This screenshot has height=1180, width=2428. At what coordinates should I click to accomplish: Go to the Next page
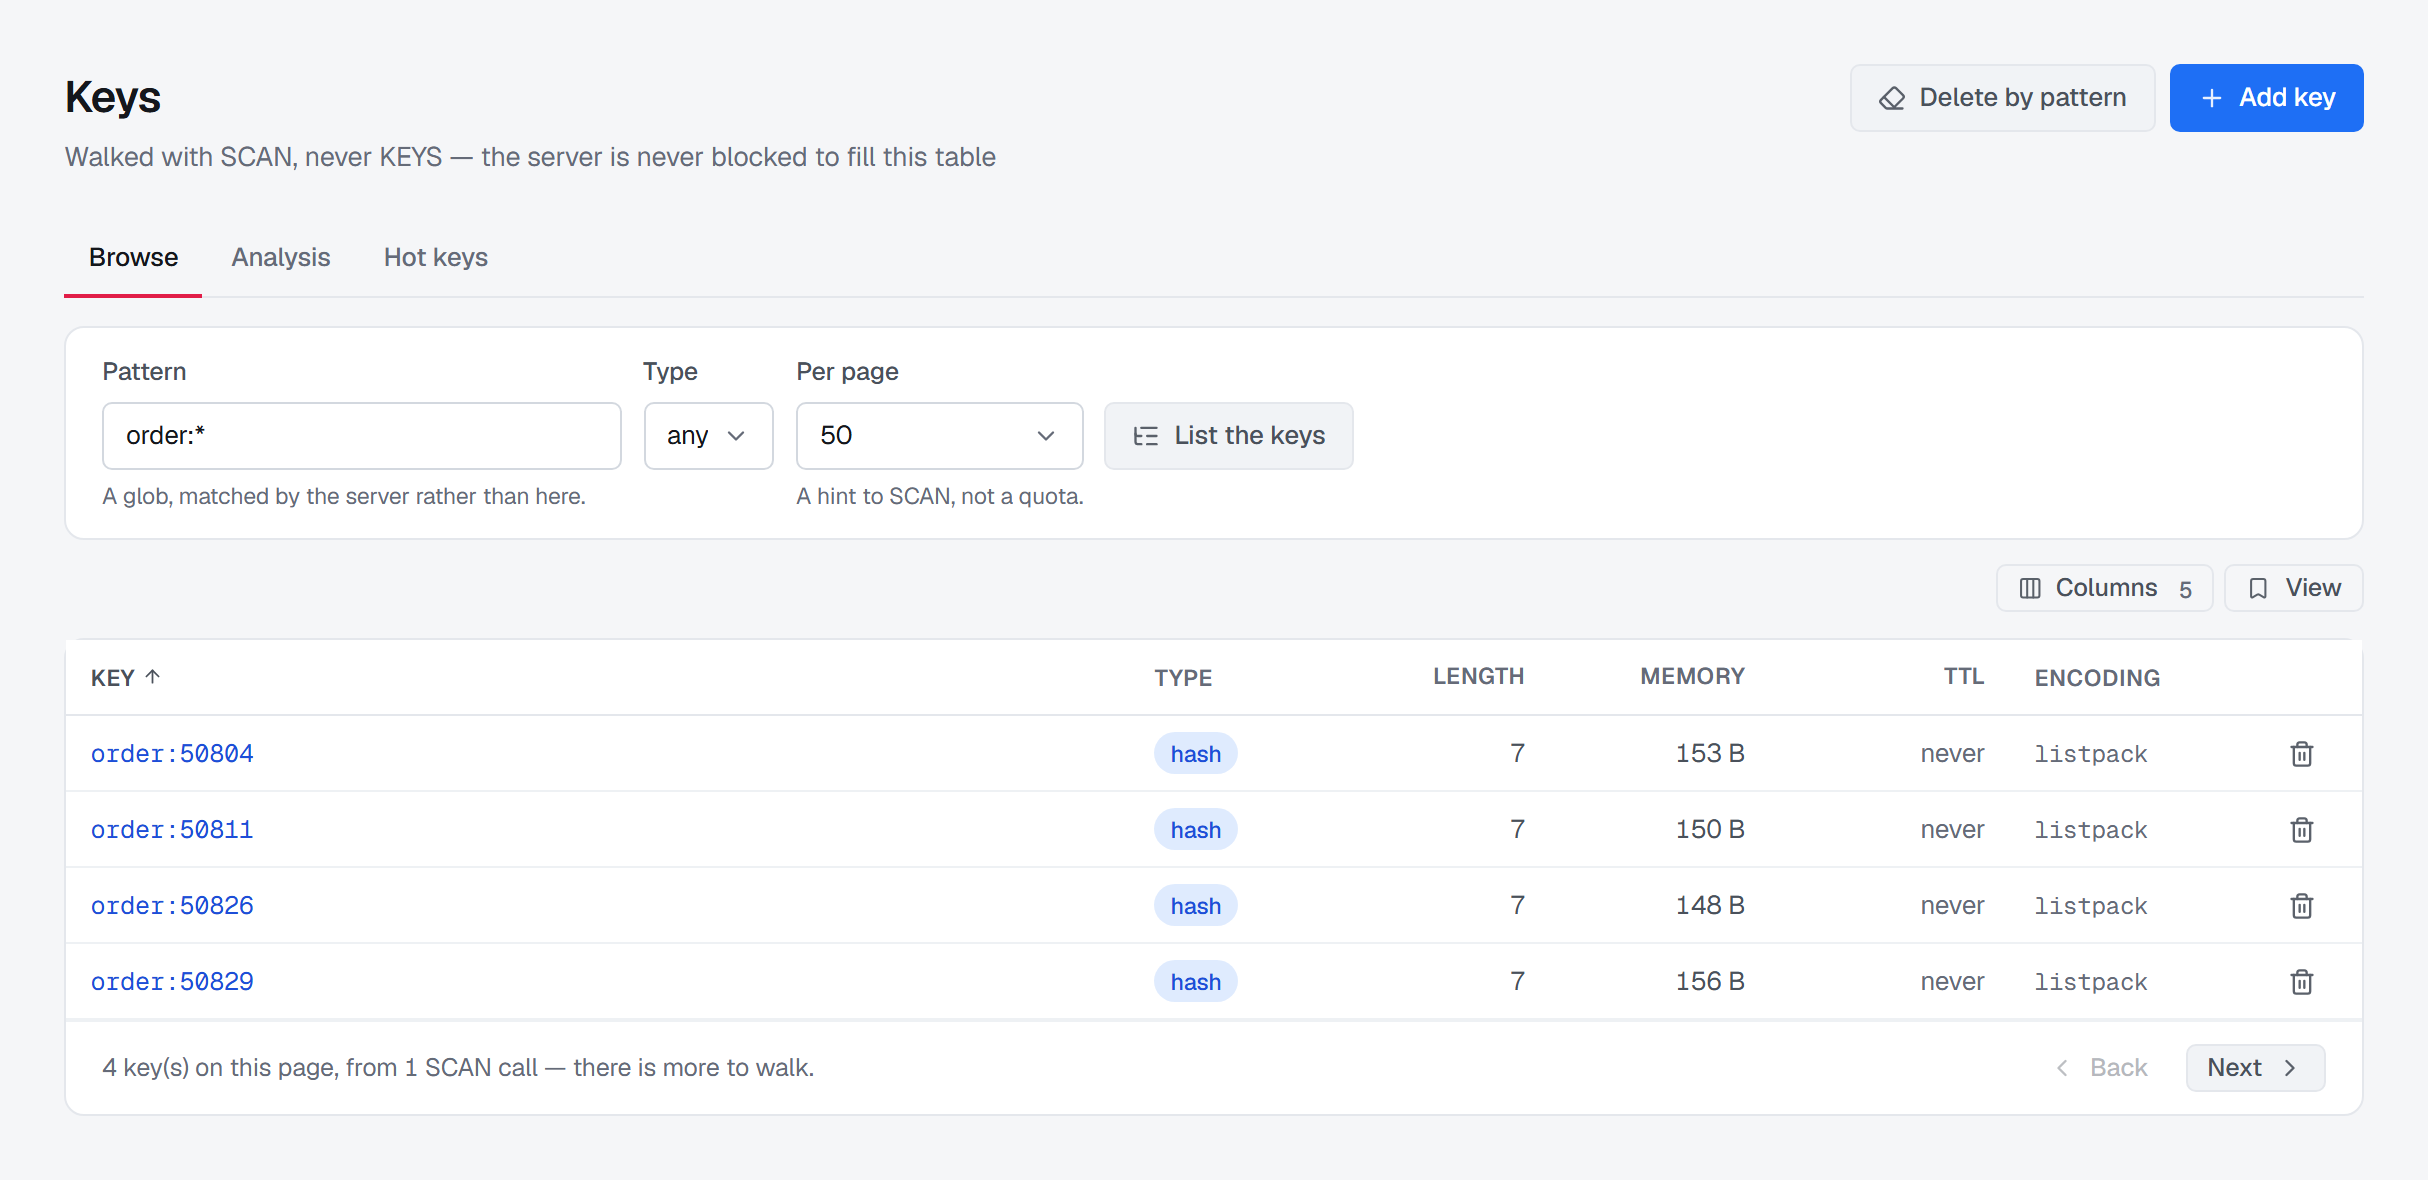click(2255, 1068)
